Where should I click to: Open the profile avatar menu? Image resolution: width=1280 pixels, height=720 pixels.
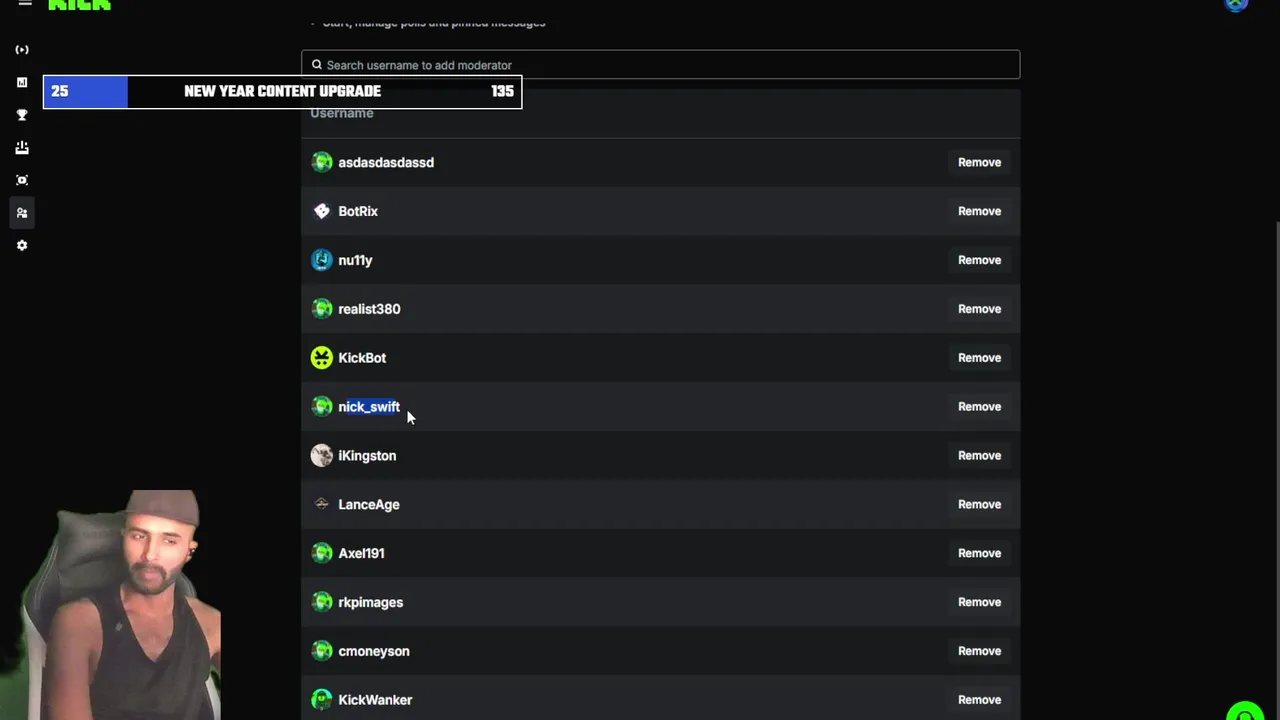pyautogui.click(x=1237, y=4)
